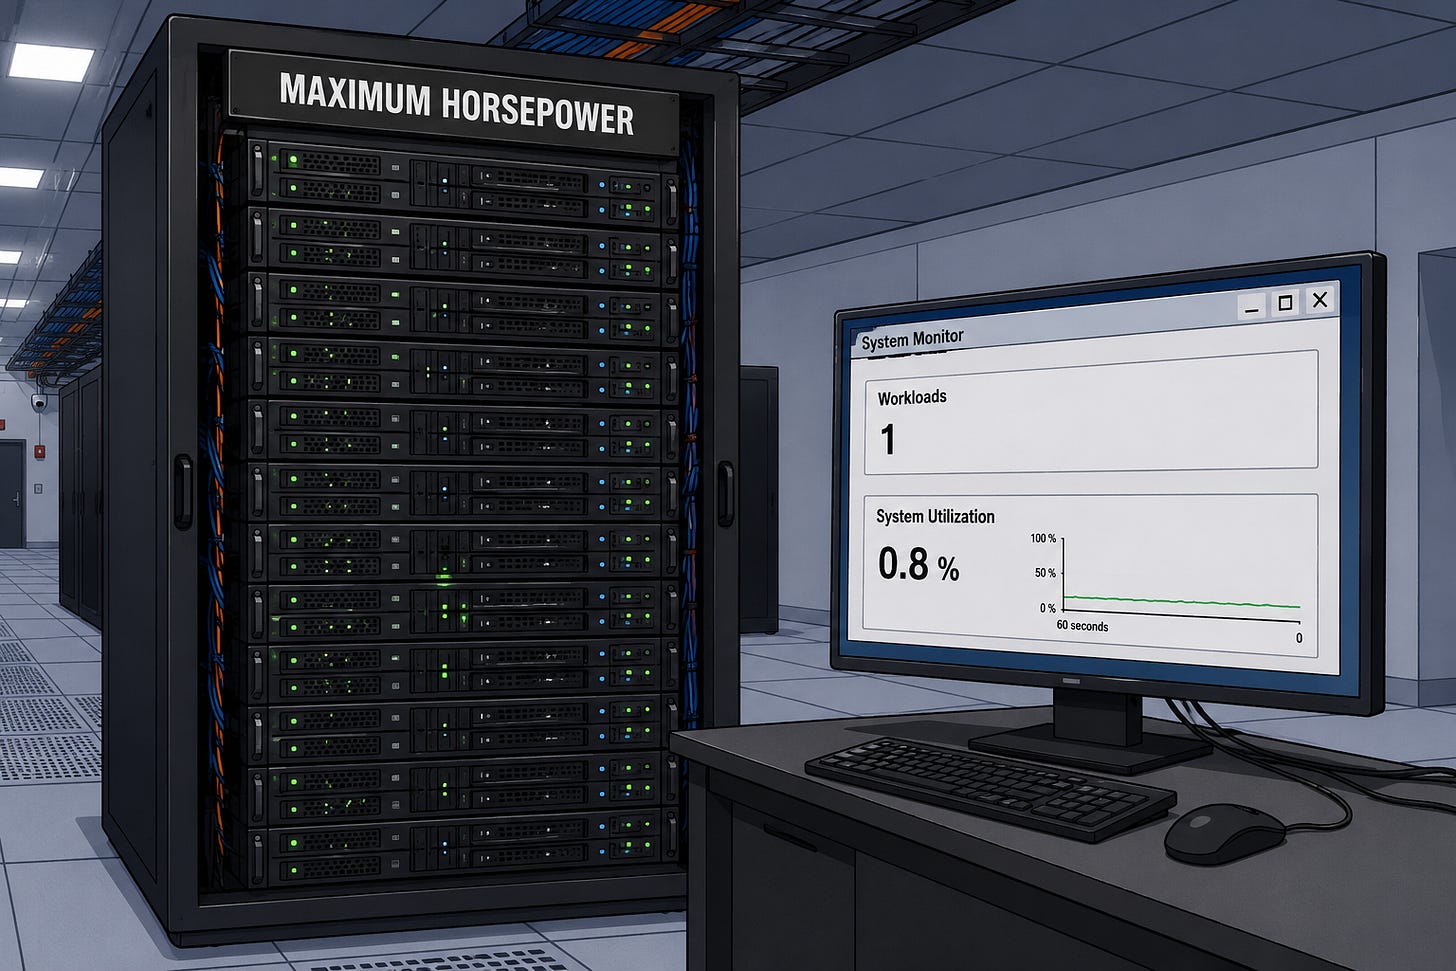1456x971 pixels.
Task: Close the System Monitor window
Action: coord(1320,299)
